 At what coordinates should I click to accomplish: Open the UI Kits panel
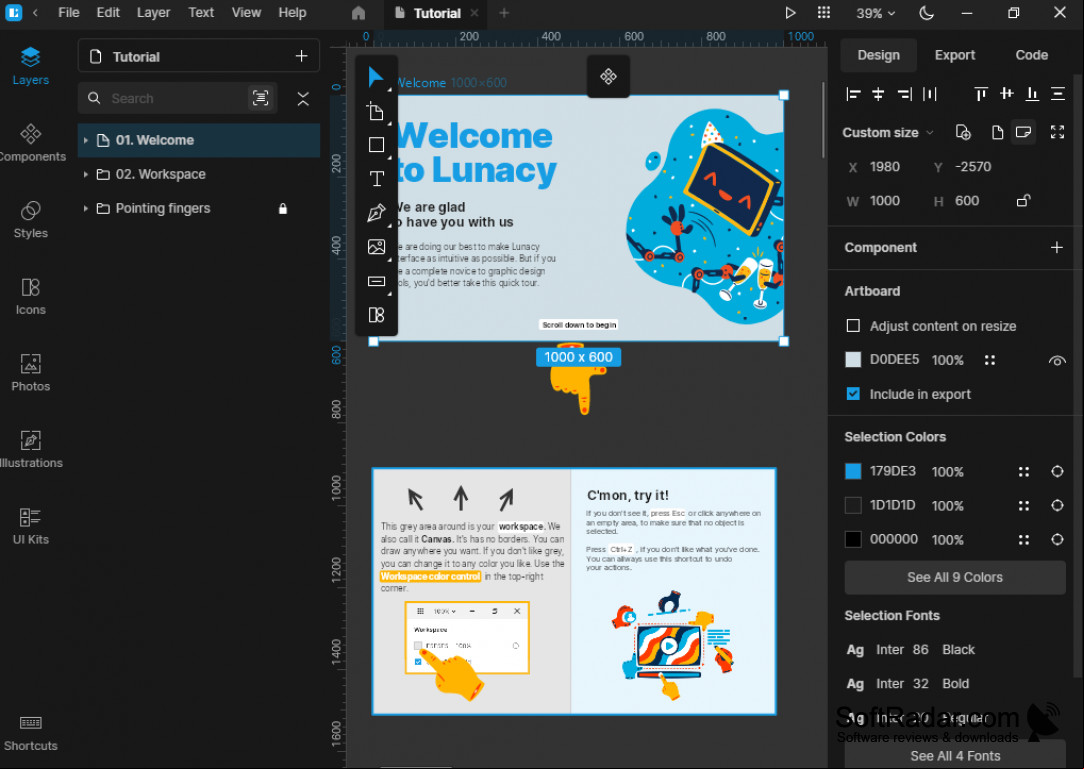point(30,526)
